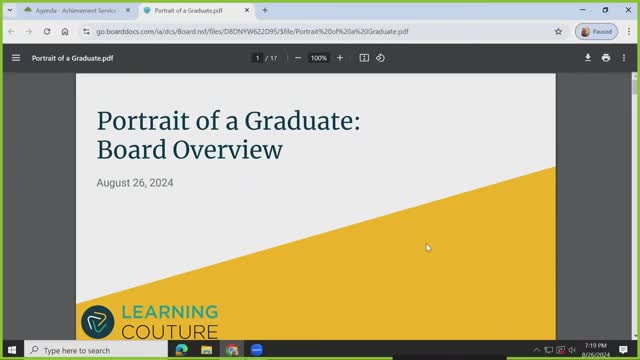This screenshot has width=640, height=360.
Task: Click the PDF vertical scrollbar thumb
Action: [x=634, y=87]
